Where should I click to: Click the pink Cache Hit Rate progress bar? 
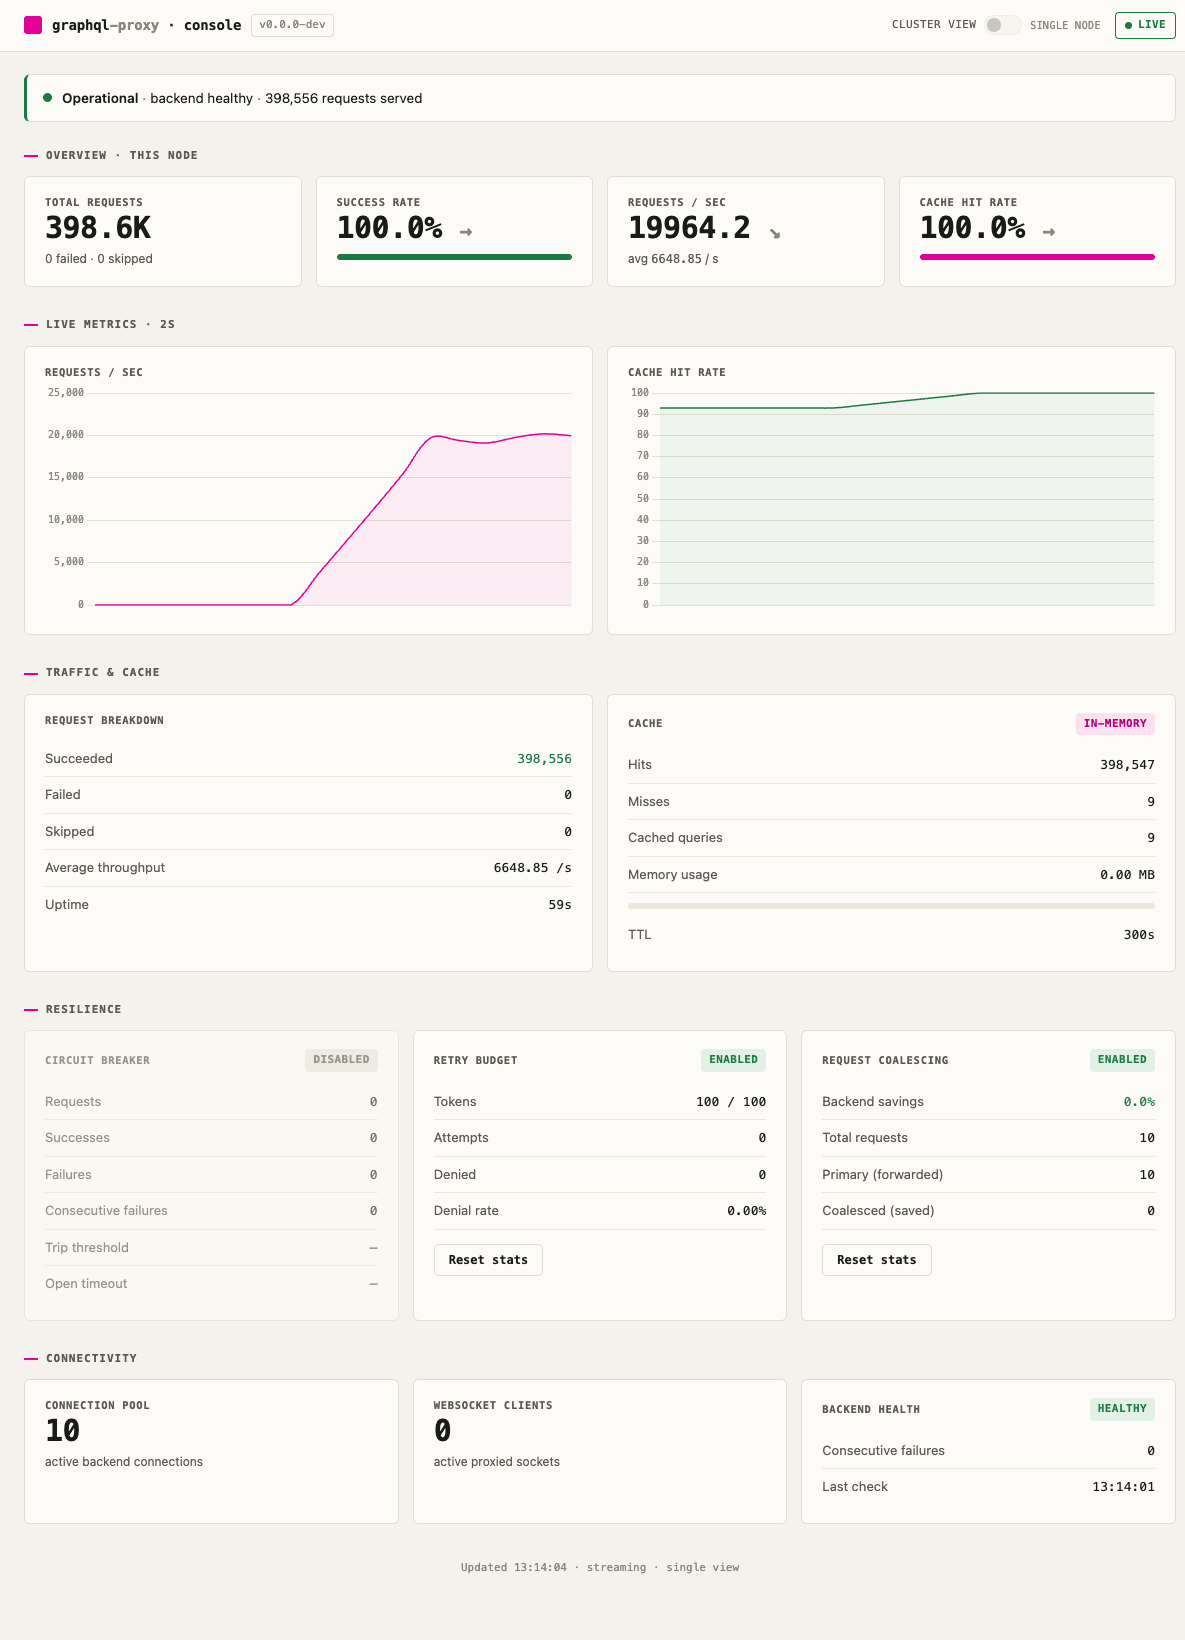pos(1037,257)
